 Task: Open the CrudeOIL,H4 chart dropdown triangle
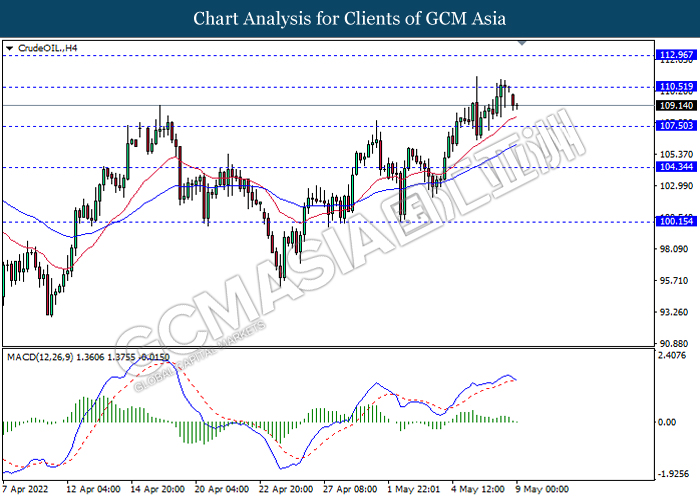coord(10,48)
